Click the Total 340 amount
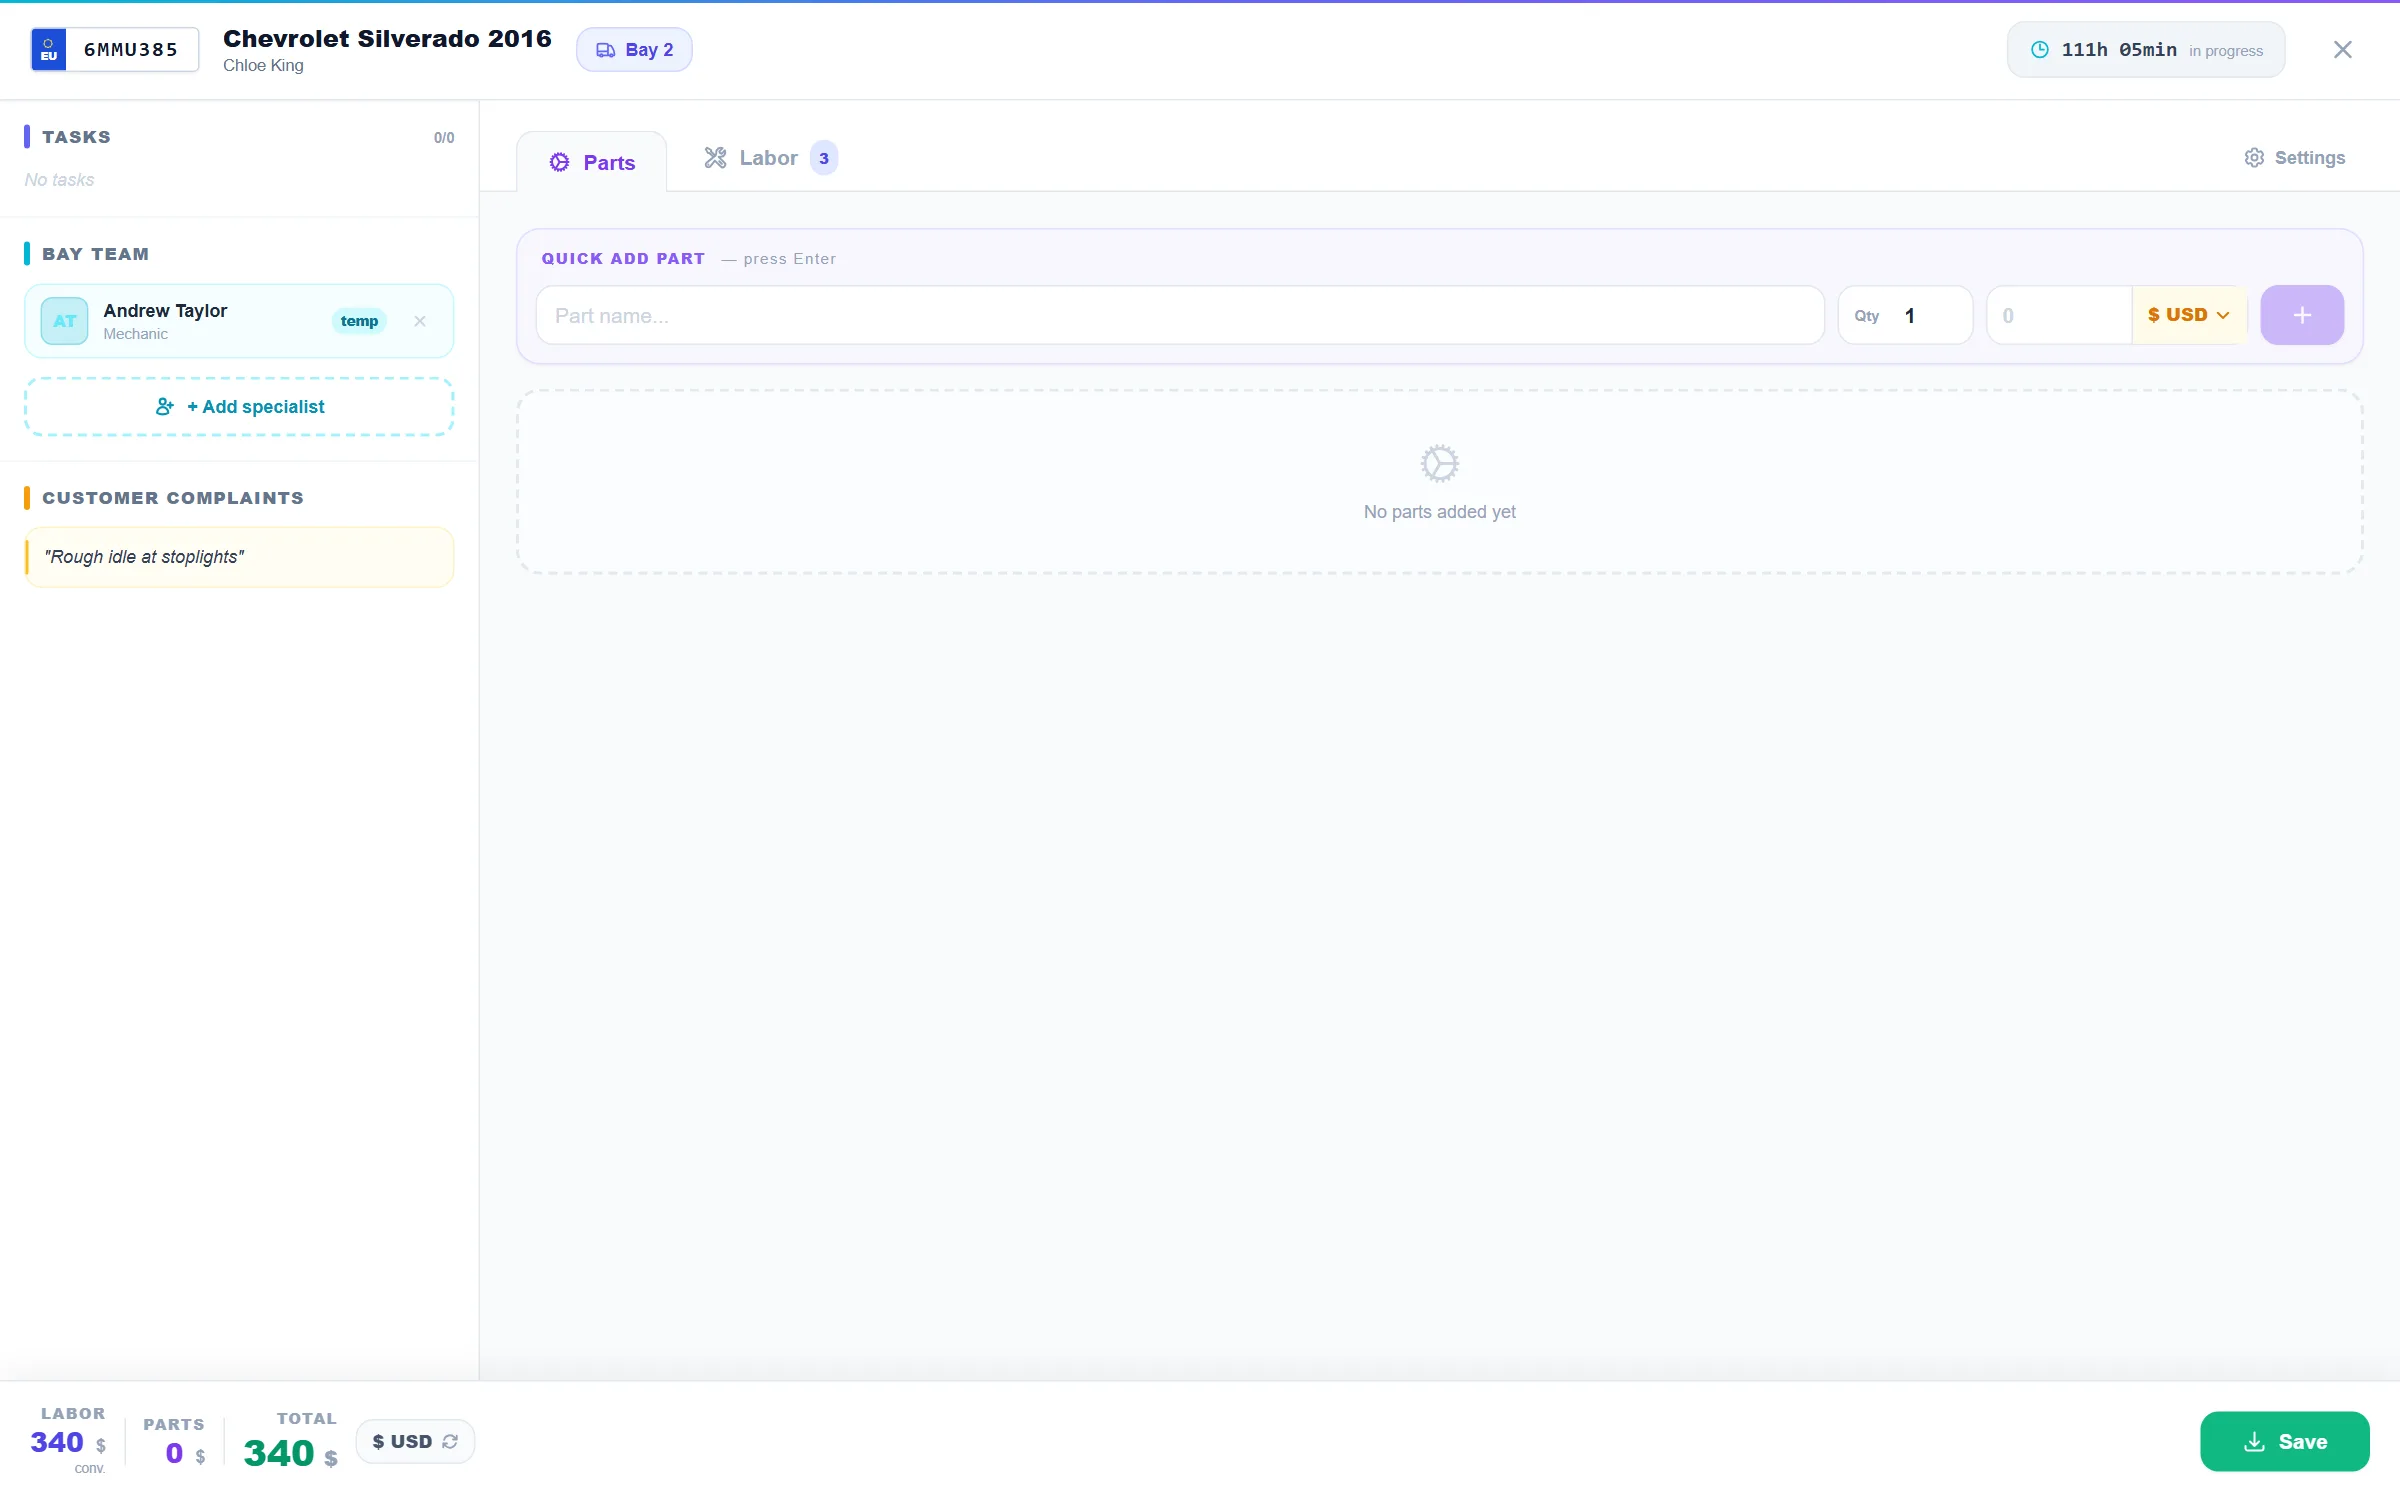Image resolution: width=2400 pixels, height=1500 pixels. click(x=279, y=1454)
